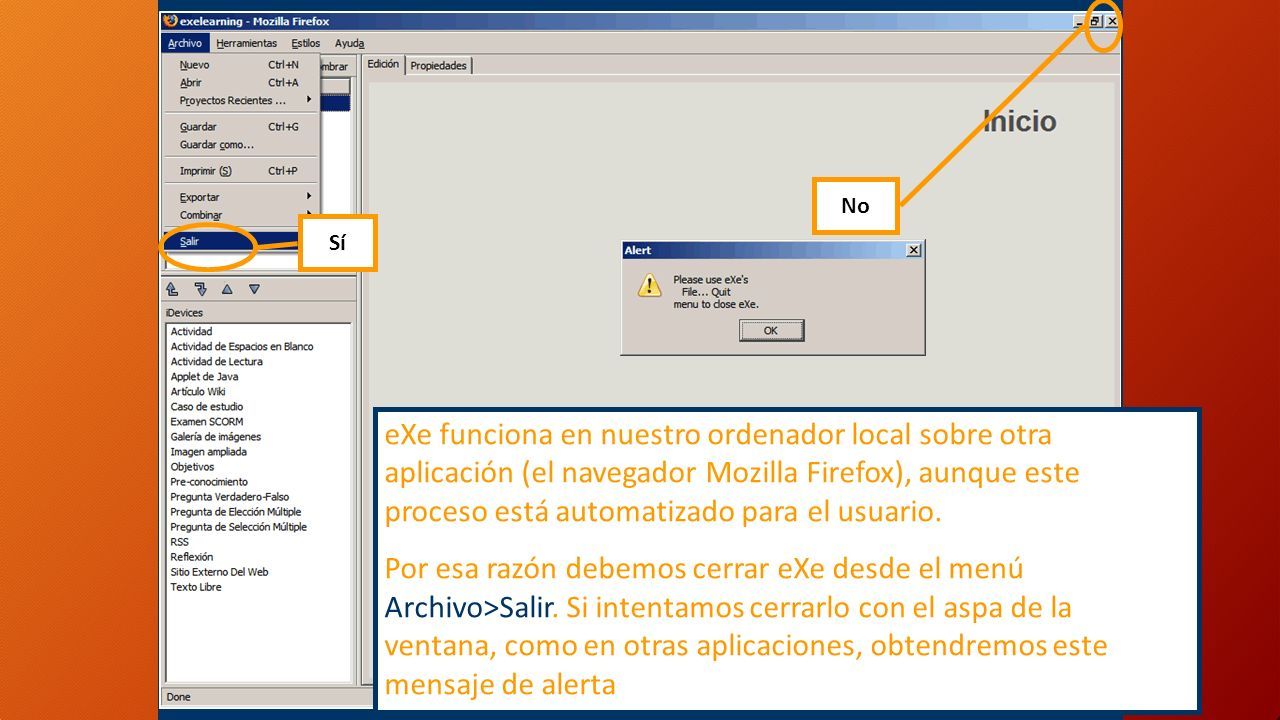Viewport: 1280px width, 720px height.
Task: Restore the exelearning Firefox window size
Action: pyautogui.click(x=1095, y=21)
